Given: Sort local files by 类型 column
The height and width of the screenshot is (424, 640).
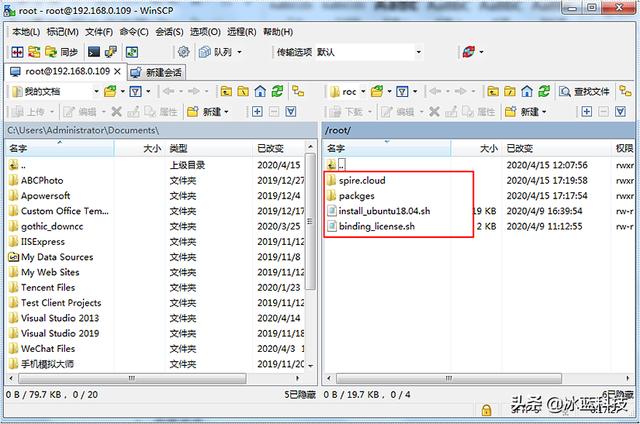Looking at the screenshot, I should pyautogui.click(x=209, y=148).
